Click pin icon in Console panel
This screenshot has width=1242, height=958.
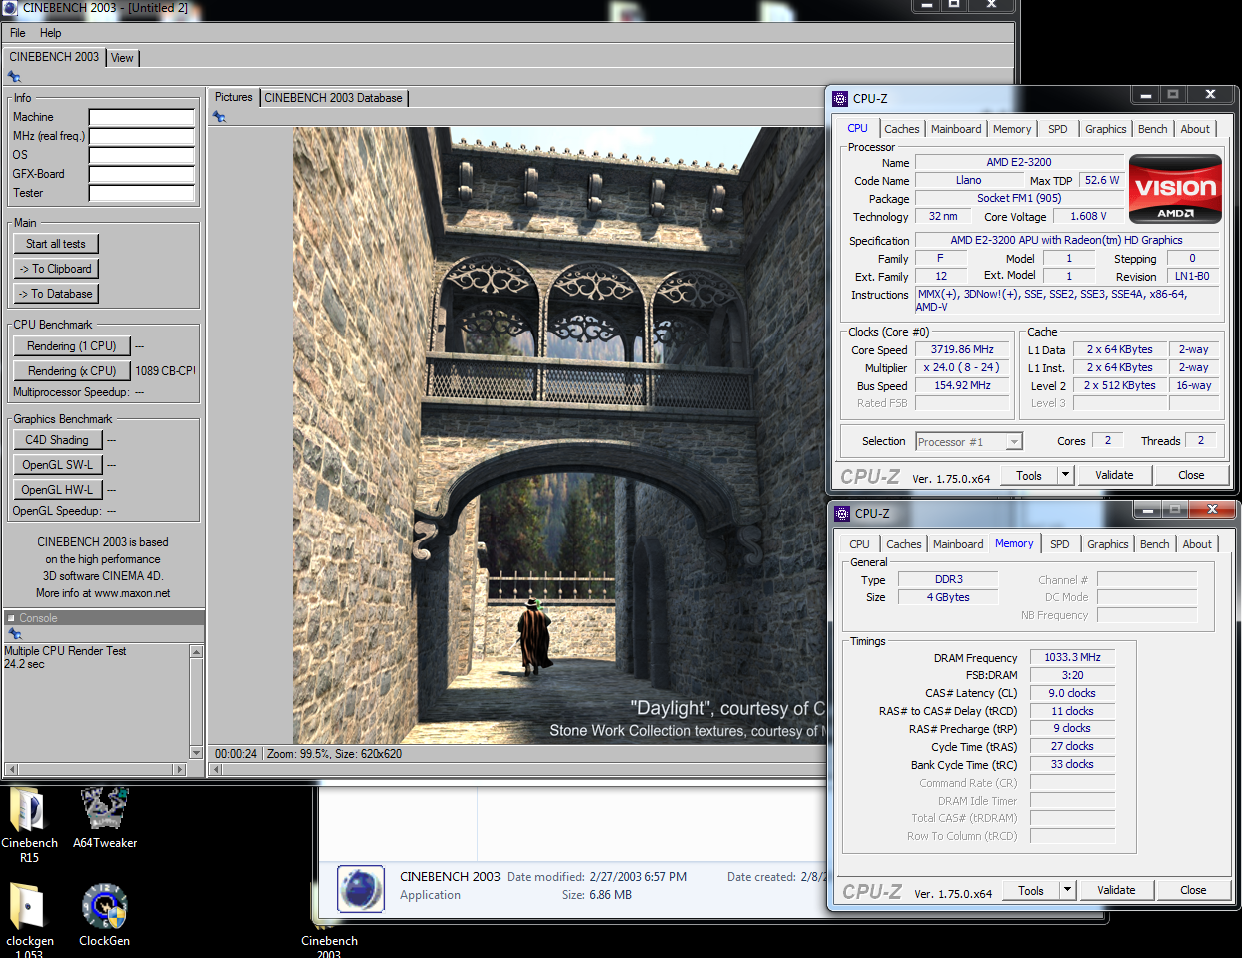[14, 634]
